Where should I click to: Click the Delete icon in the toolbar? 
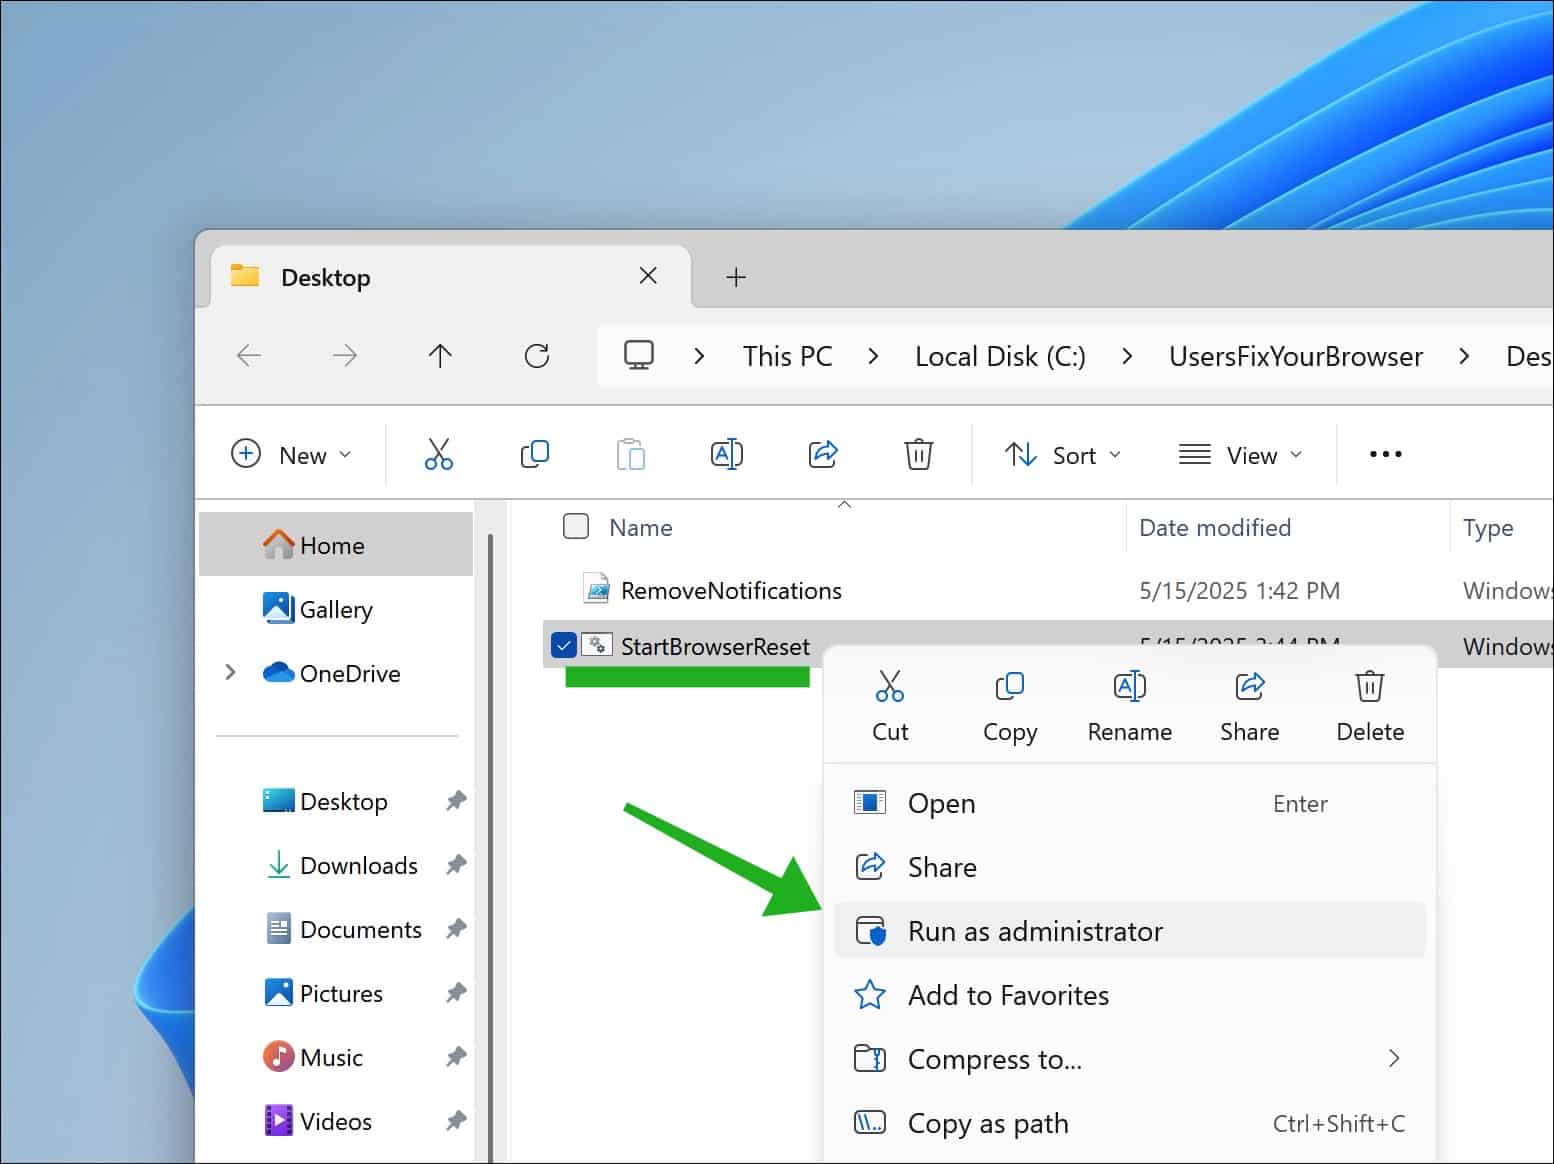click(x=919, y=454)
